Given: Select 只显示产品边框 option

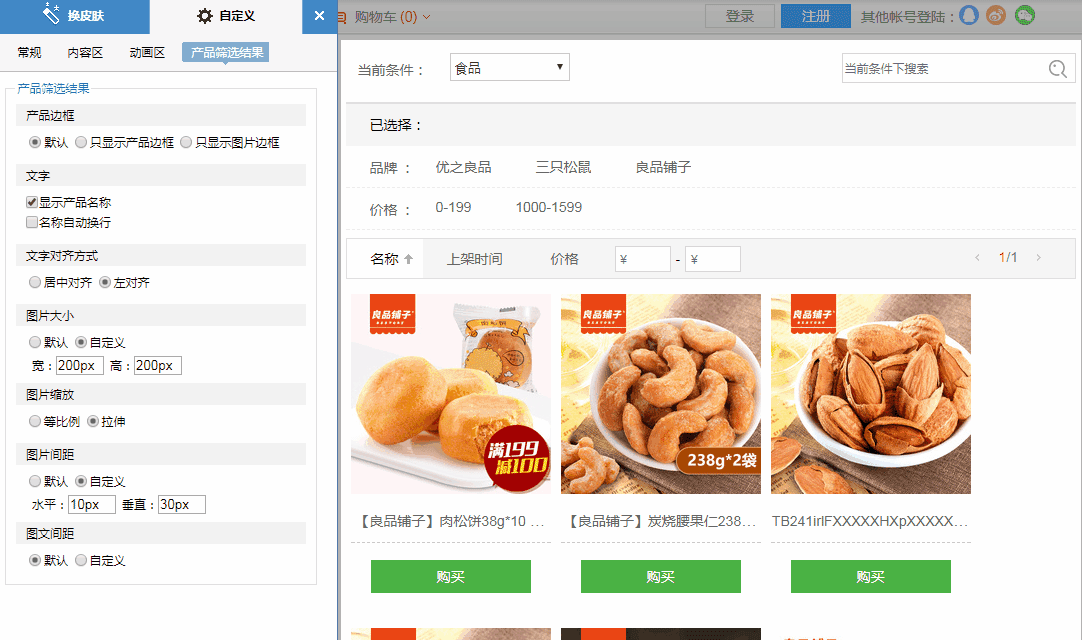Looking at the screenshot, I should (81, 142).
